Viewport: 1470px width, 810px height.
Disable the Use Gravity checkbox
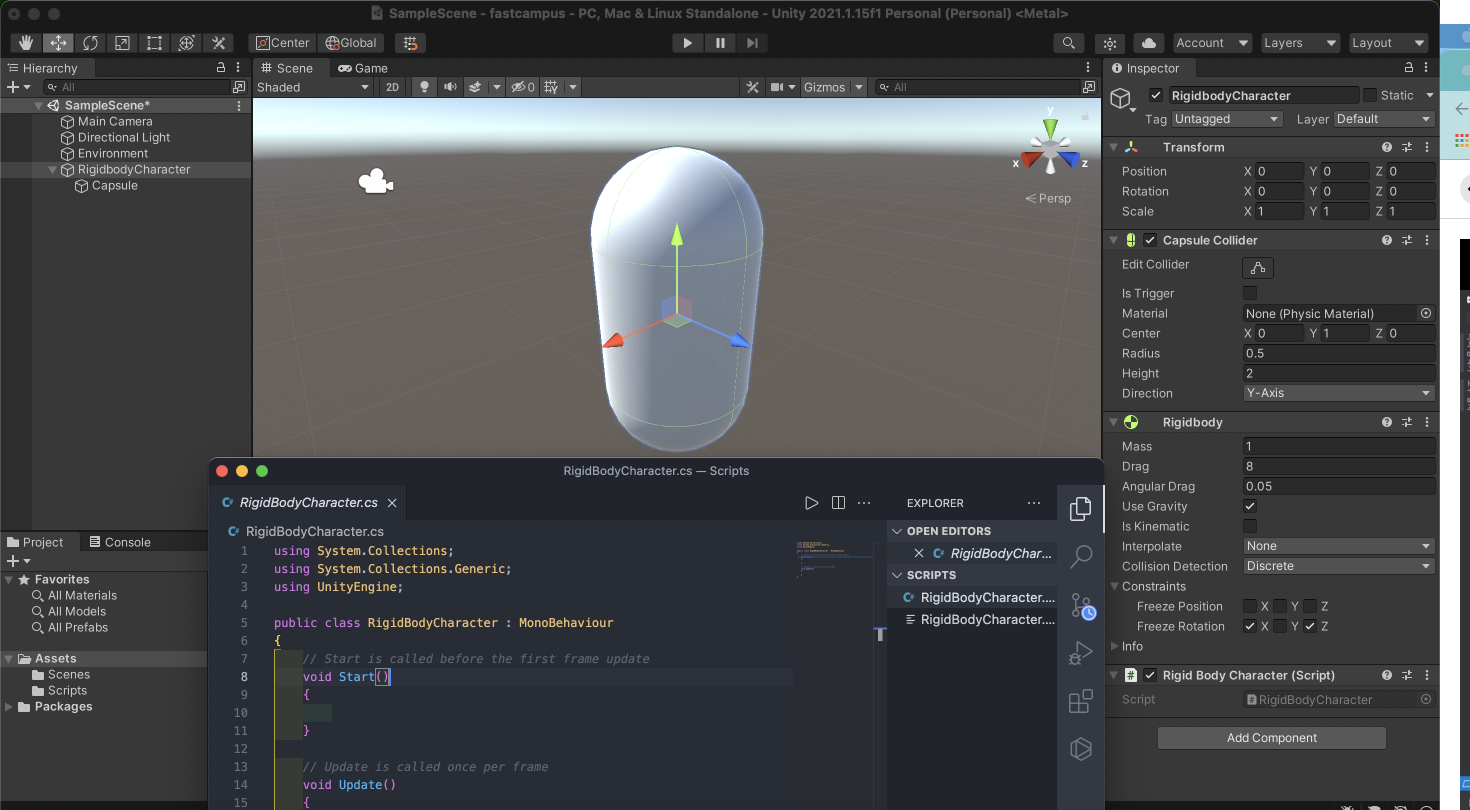pyautogui.click(x=1250, y=506)
